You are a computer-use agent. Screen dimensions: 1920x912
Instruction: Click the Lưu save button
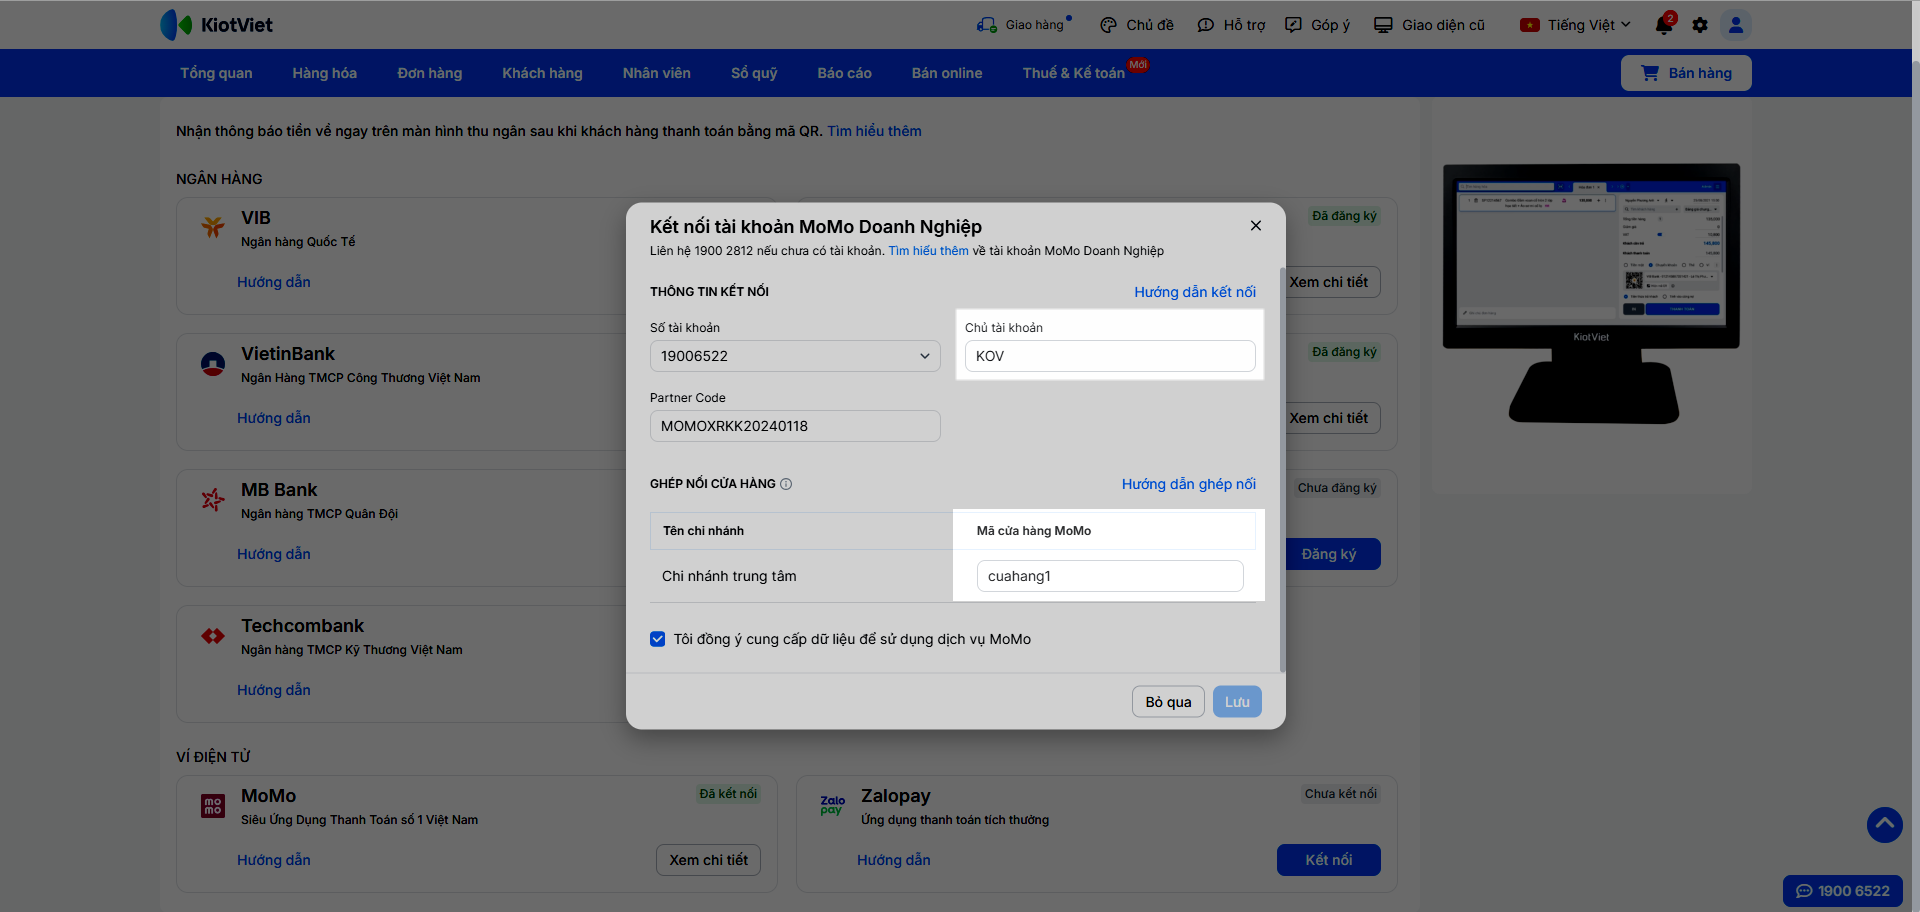tap(1237, 702)
